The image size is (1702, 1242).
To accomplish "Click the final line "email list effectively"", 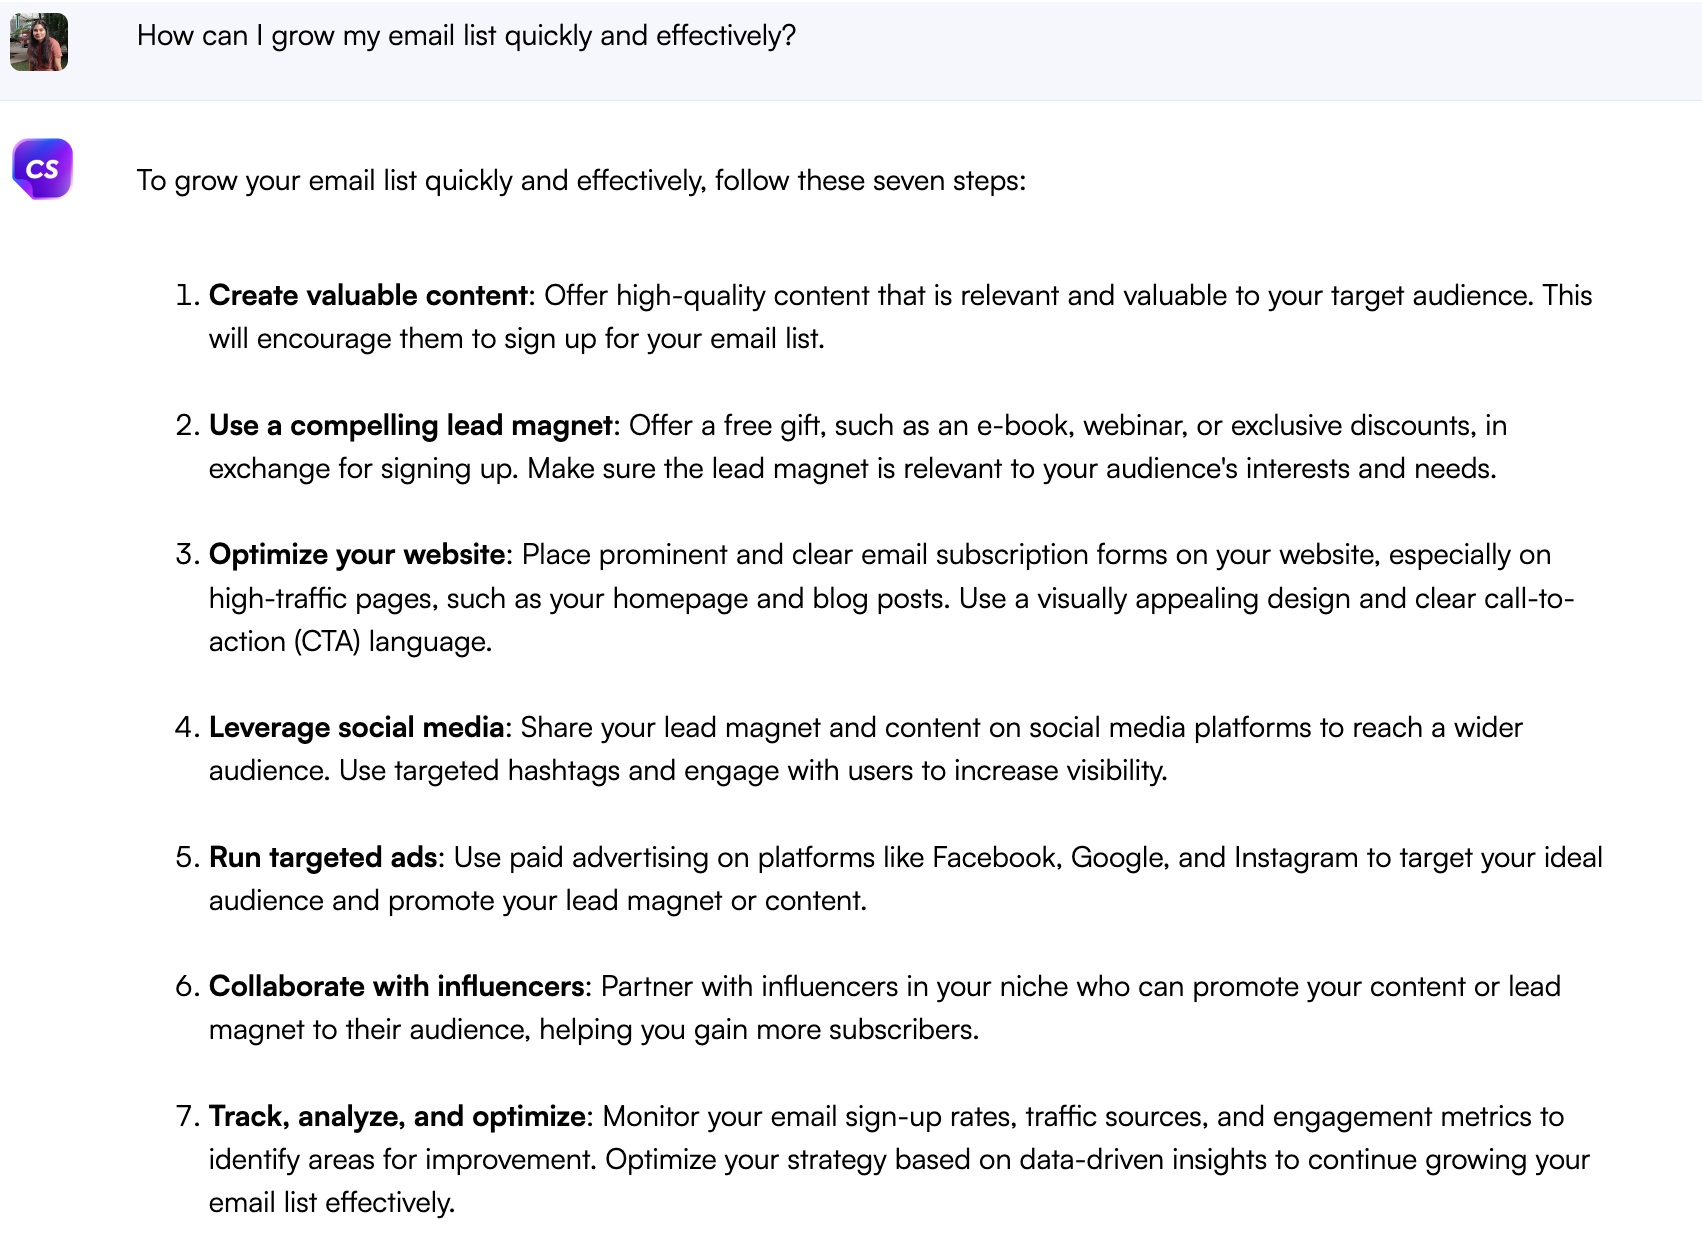I will pos(331,1203).
